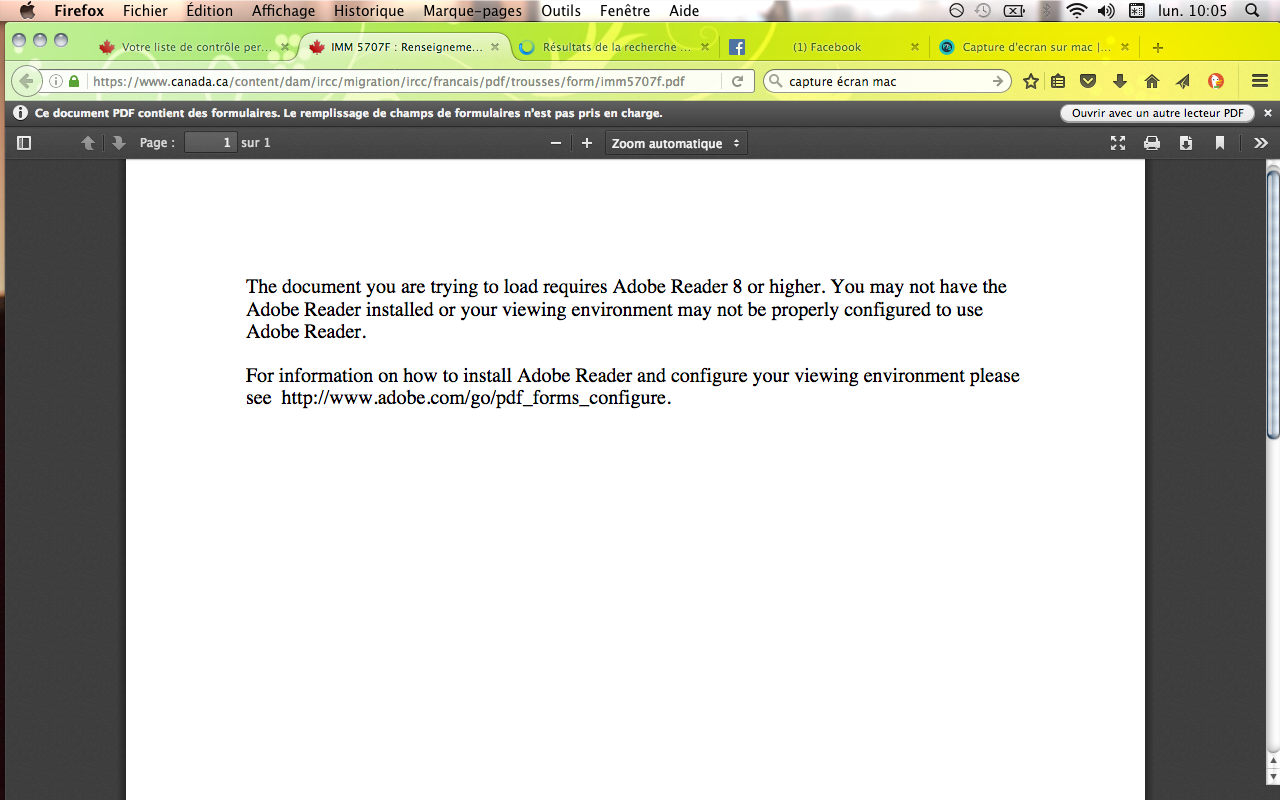Click http://www.adobe.com/go/pdf_forms_configure text

point(473,398)
